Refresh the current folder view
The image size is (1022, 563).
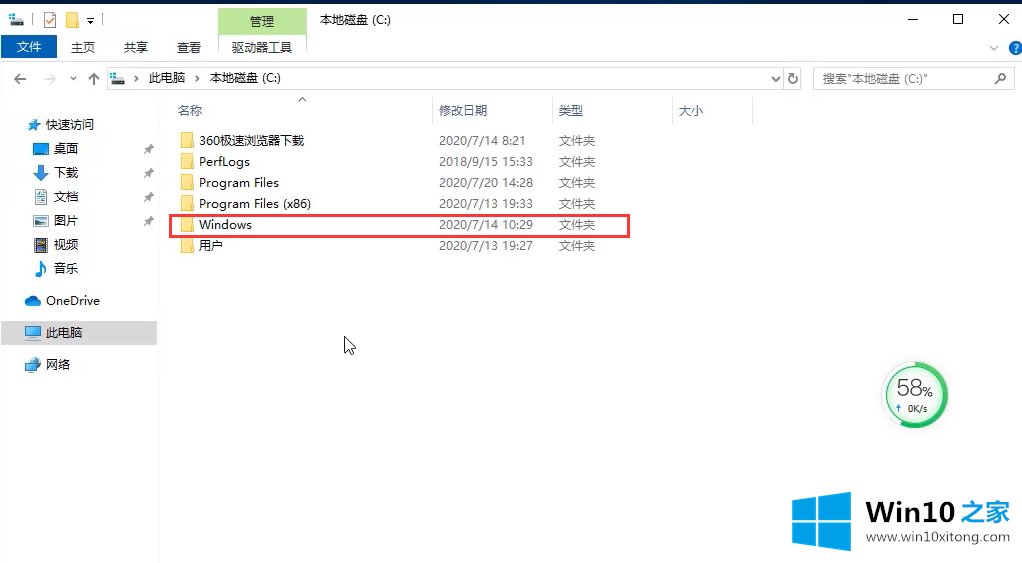coord(793,79)
